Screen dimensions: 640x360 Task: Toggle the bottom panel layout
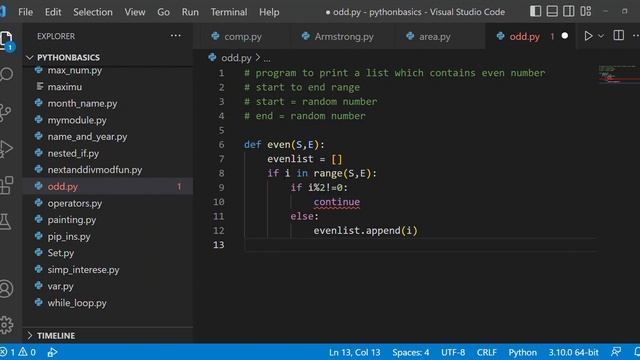point(552,11)
